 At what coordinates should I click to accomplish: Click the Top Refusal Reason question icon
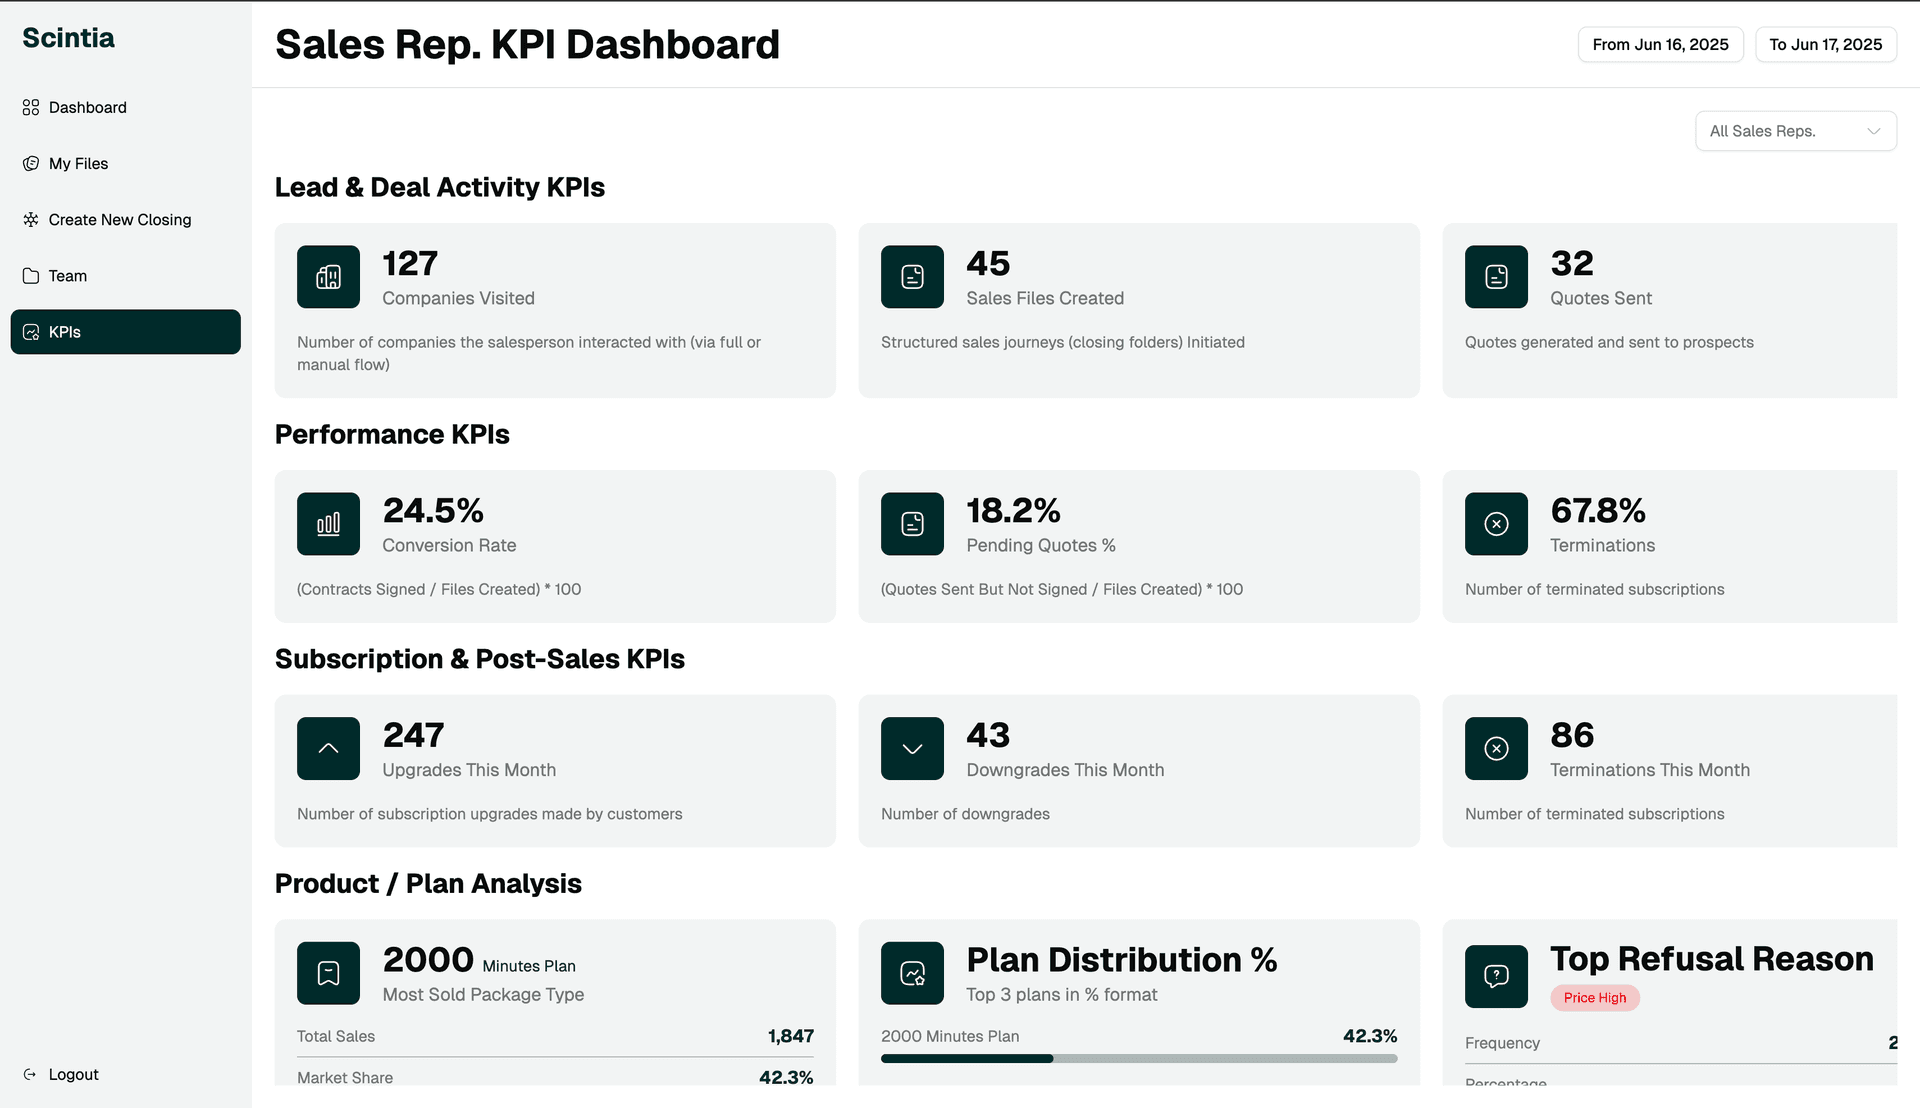tap(1496, 976)
